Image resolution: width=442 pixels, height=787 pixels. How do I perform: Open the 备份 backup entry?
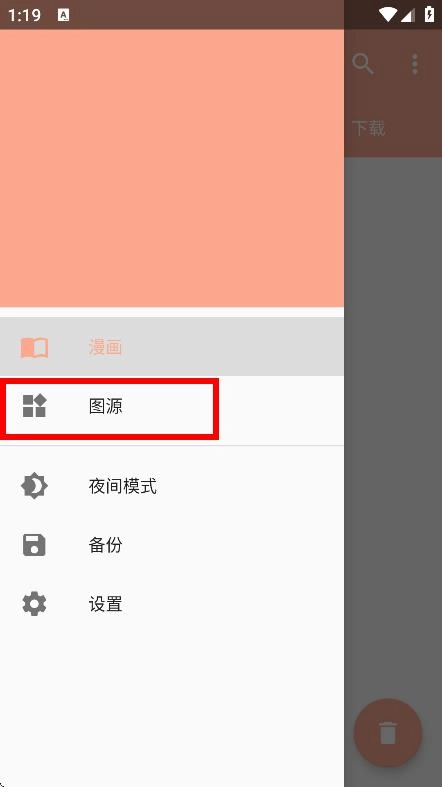(172, 545)
